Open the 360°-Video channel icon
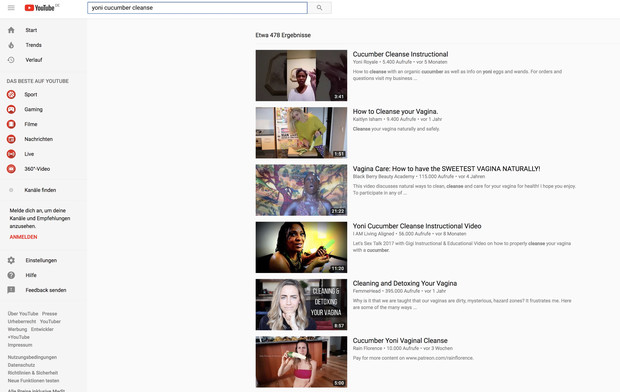Screen dimensions: 620x392 pos(11,169)
